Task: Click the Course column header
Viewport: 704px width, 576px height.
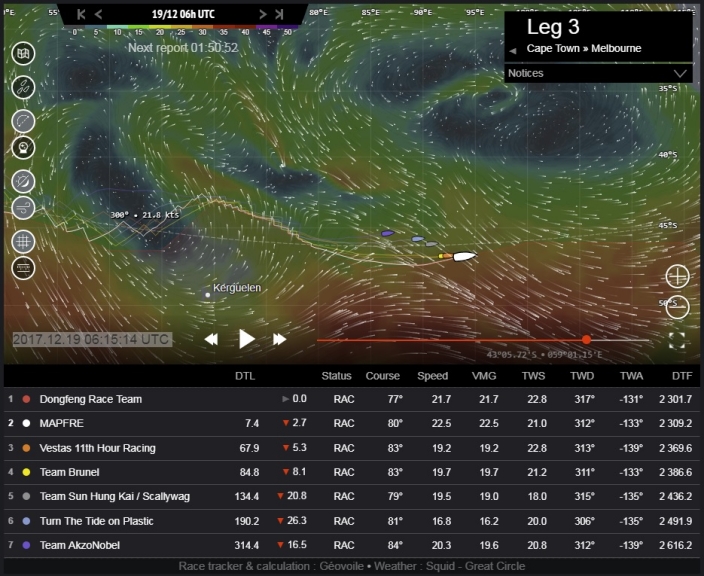Action: pyautogui.click(x=383, y=376)
